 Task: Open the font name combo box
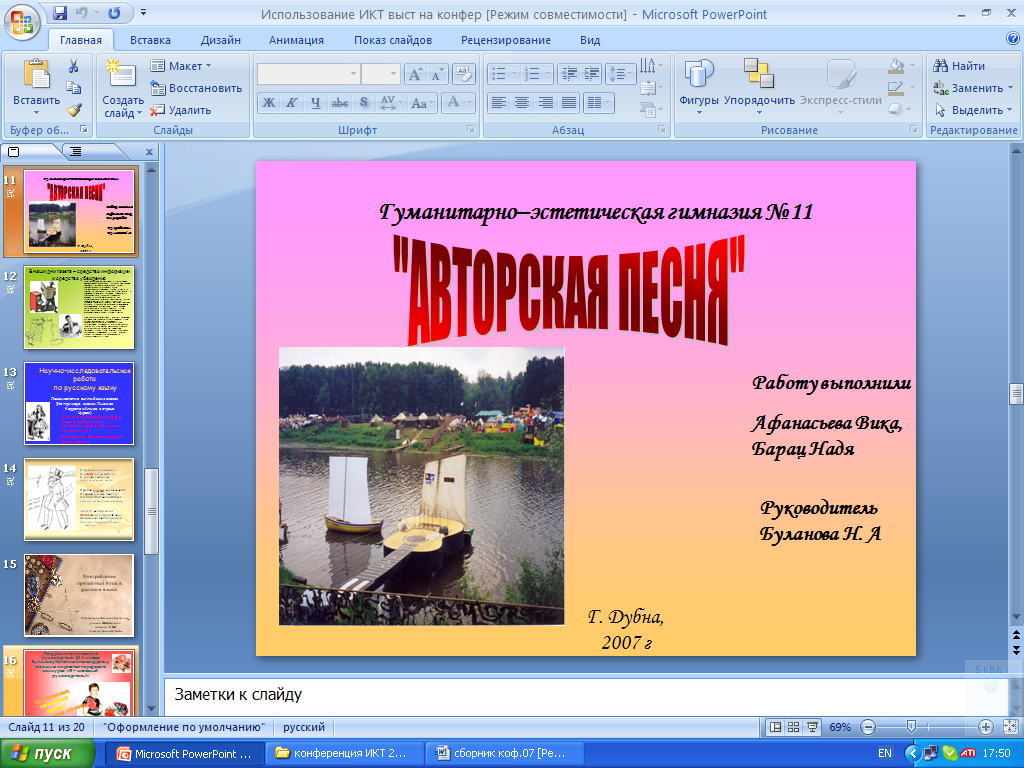pyautogui.click(x=308, y=74)
